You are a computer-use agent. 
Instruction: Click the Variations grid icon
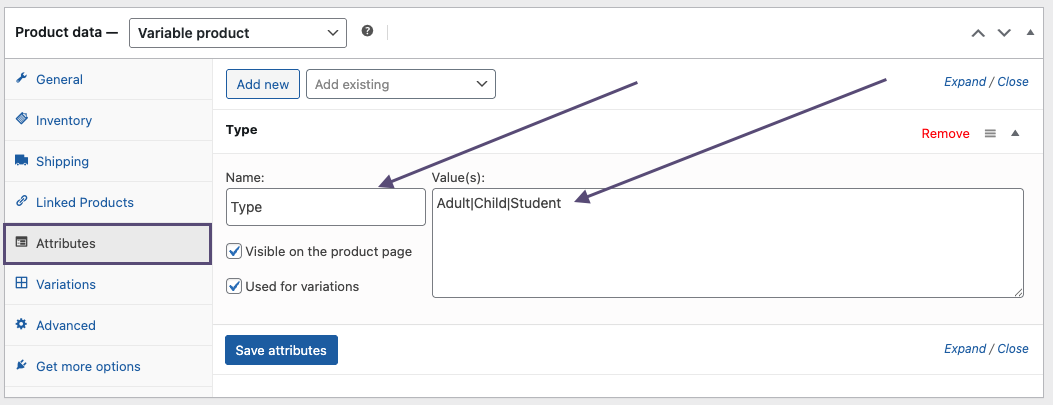coord(21,284)
